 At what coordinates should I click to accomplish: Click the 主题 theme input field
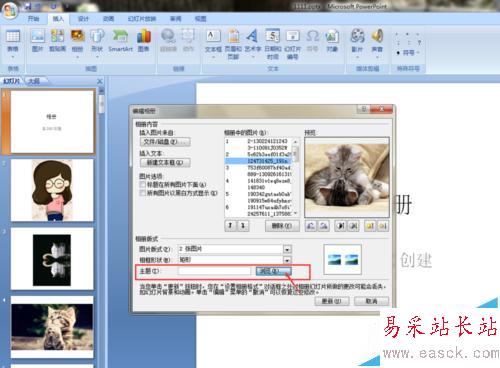214,271
